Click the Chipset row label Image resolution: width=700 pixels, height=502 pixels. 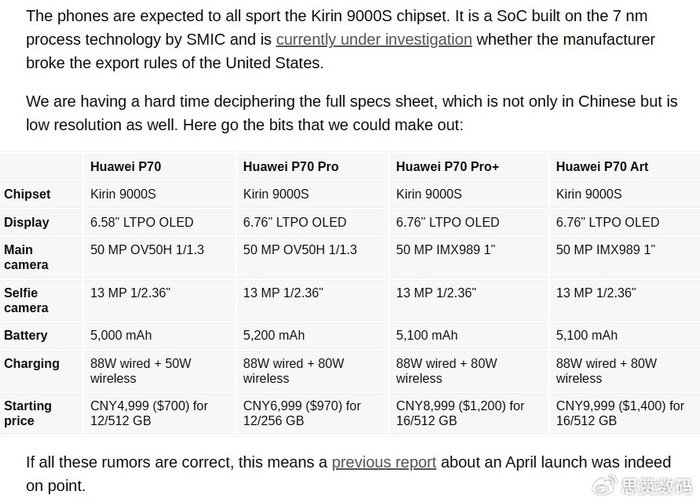tap(27, 194)
